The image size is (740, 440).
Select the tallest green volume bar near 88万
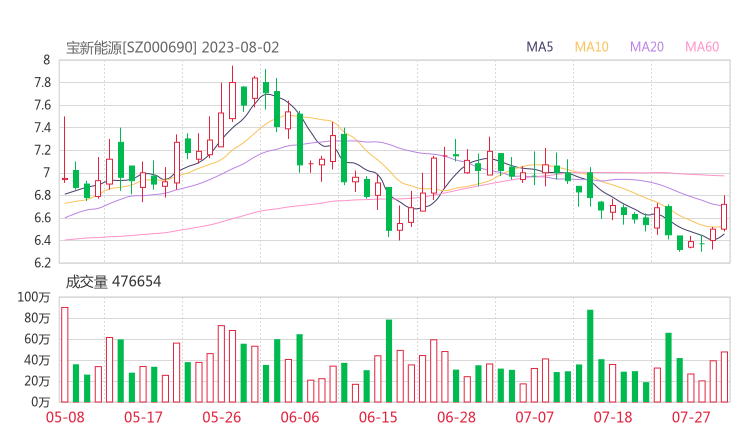point(590,356)
